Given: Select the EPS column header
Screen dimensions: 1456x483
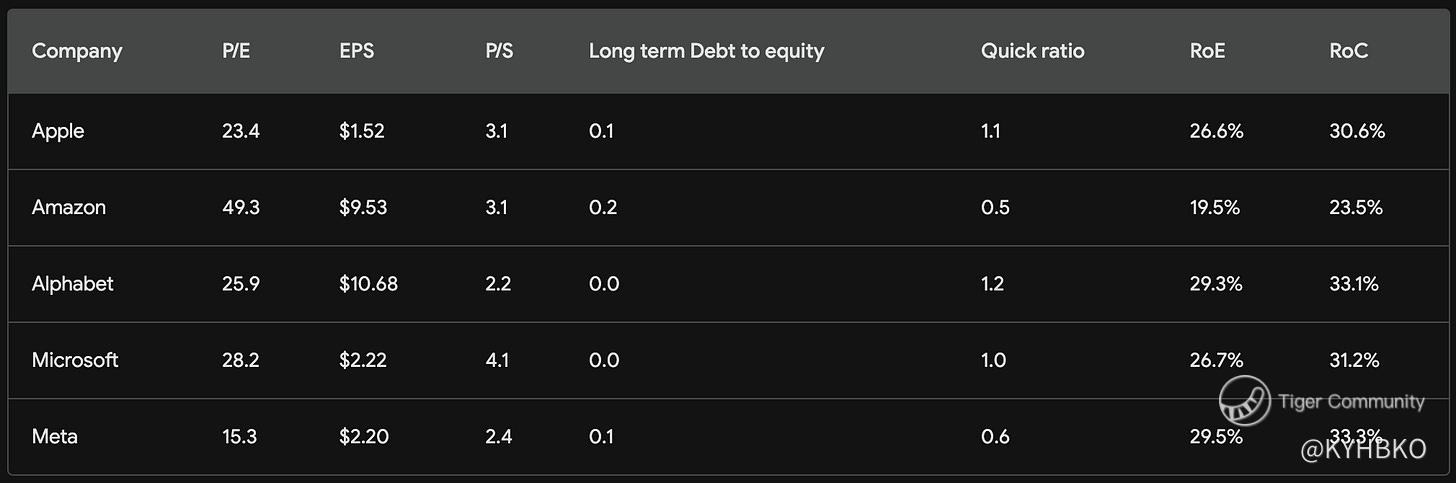Looking at the screenshot, I should (356, 51).
